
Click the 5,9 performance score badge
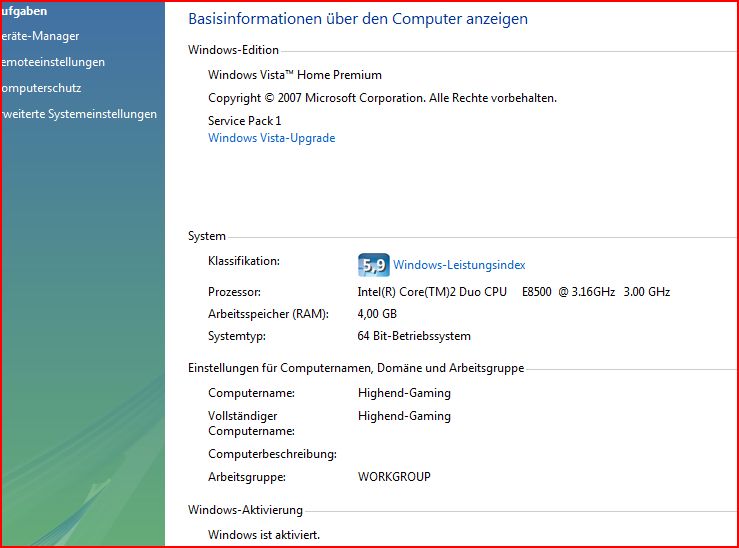[374, 265]
